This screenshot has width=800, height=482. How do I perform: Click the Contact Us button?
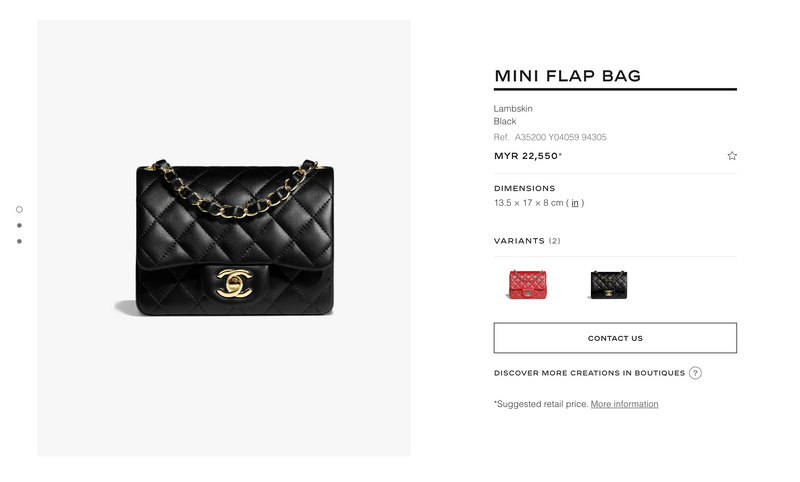coord(615,338)
